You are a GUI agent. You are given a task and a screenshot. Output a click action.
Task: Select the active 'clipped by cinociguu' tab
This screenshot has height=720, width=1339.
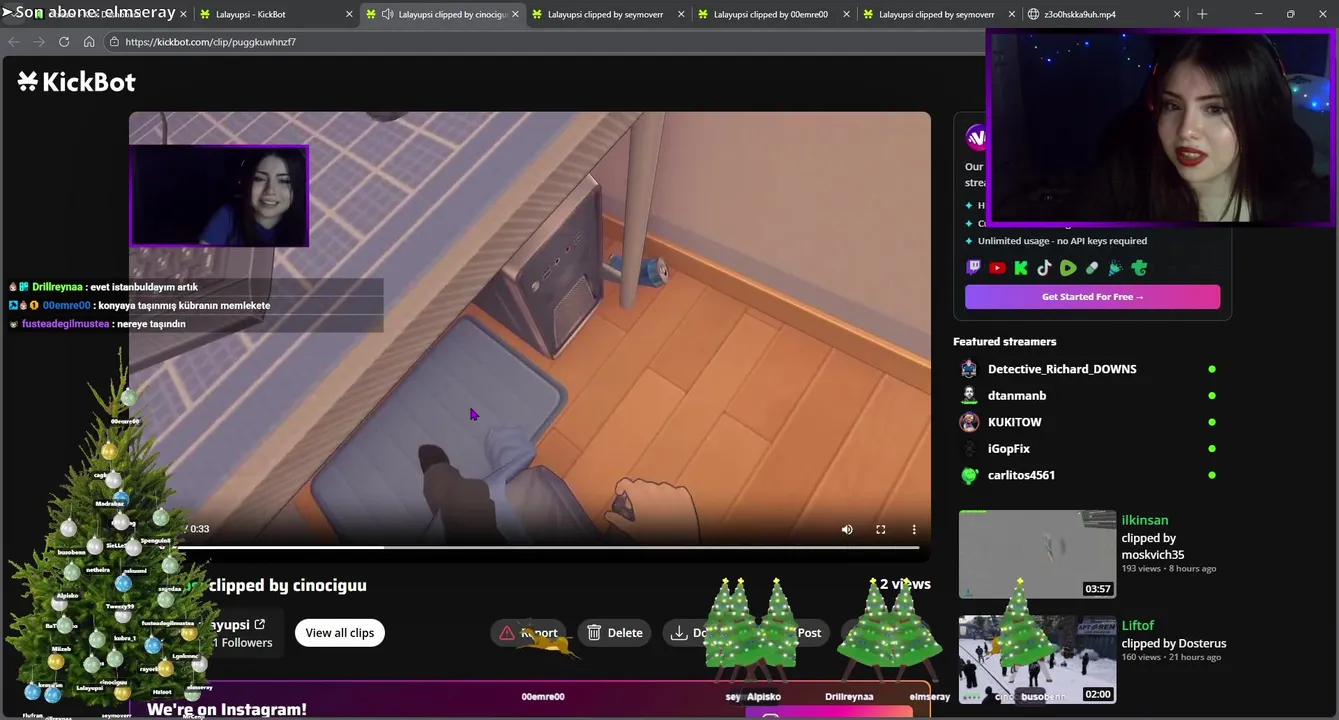443,15
